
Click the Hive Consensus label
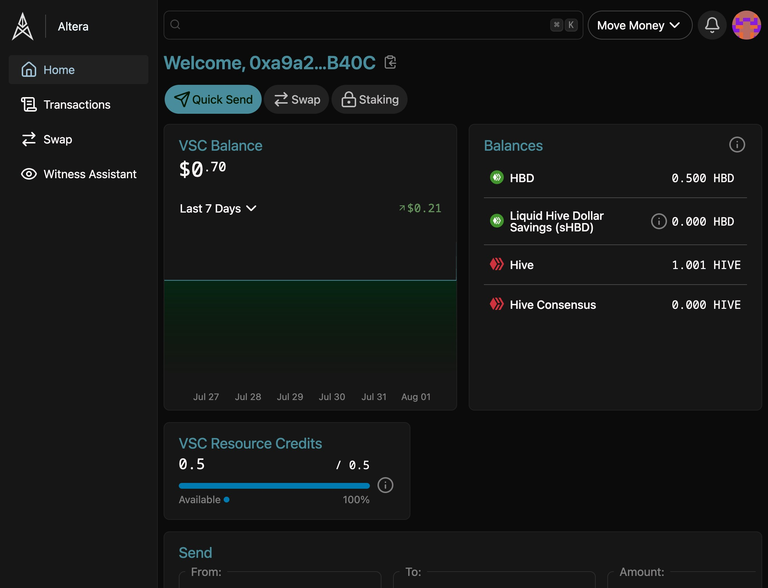[x=552, y=305]
